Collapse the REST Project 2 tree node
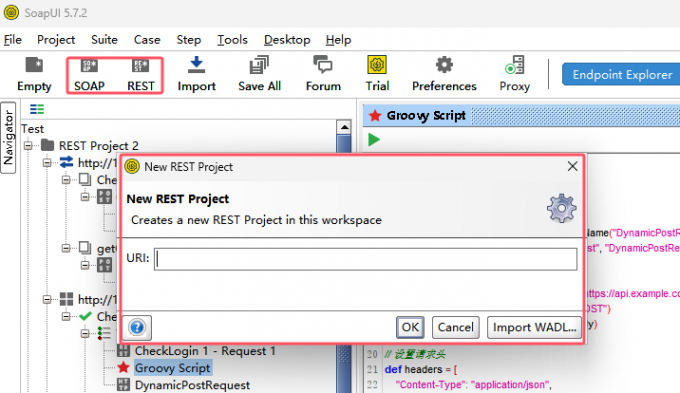 point(29,145)
